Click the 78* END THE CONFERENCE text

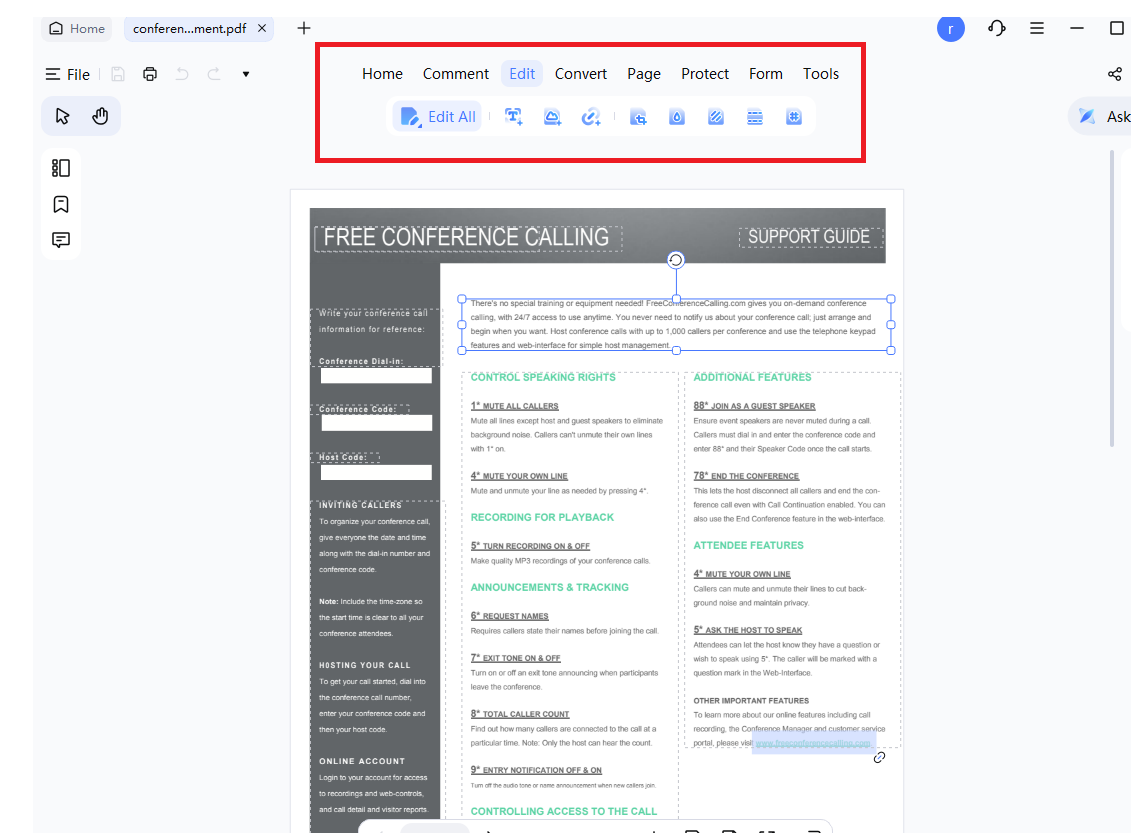(746, 476)
